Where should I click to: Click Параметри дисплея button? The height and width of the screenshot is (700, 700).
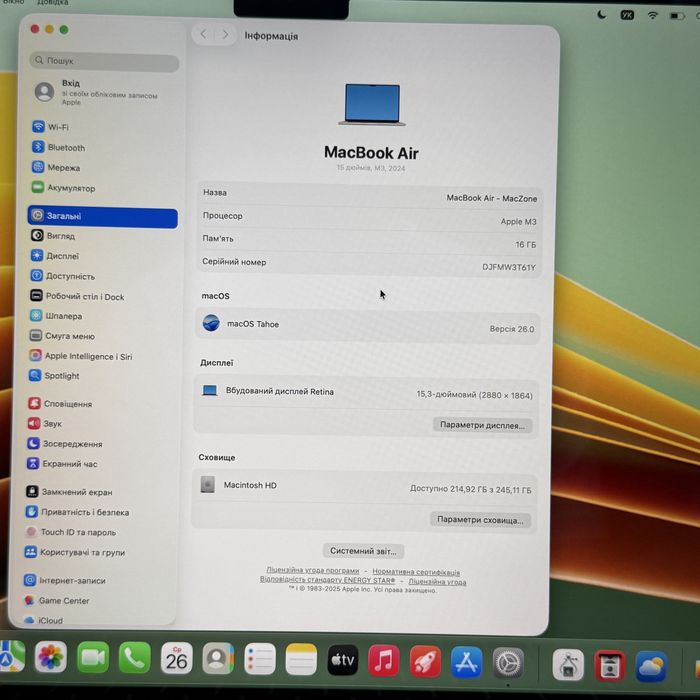[482, 425]
